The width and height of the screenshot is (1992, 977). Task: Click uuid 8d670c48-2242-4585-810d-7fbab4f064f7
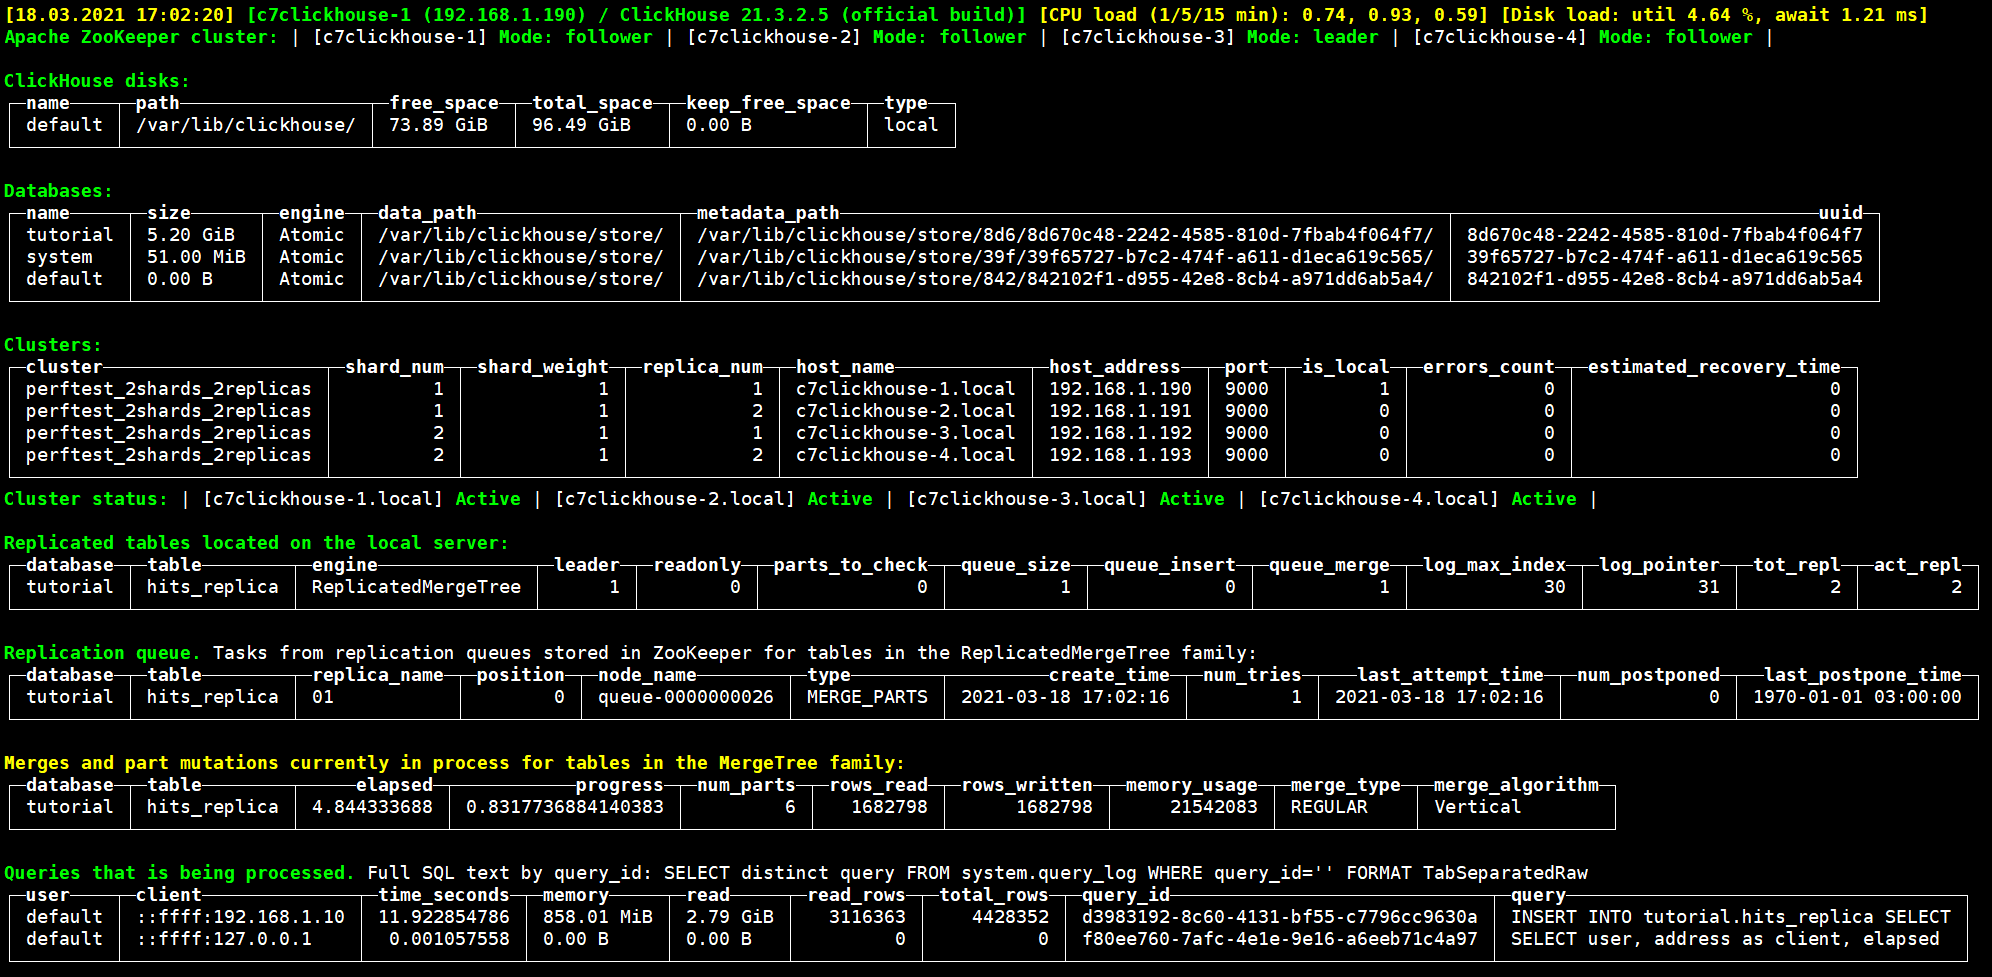(1665, 235)
